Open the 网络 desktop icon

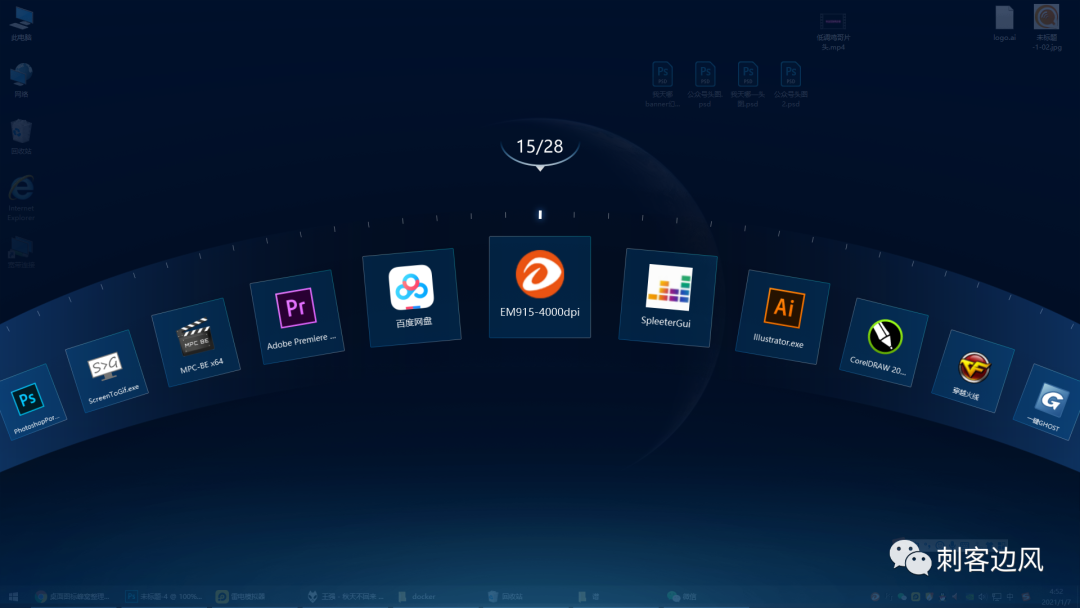pos(21,81)
